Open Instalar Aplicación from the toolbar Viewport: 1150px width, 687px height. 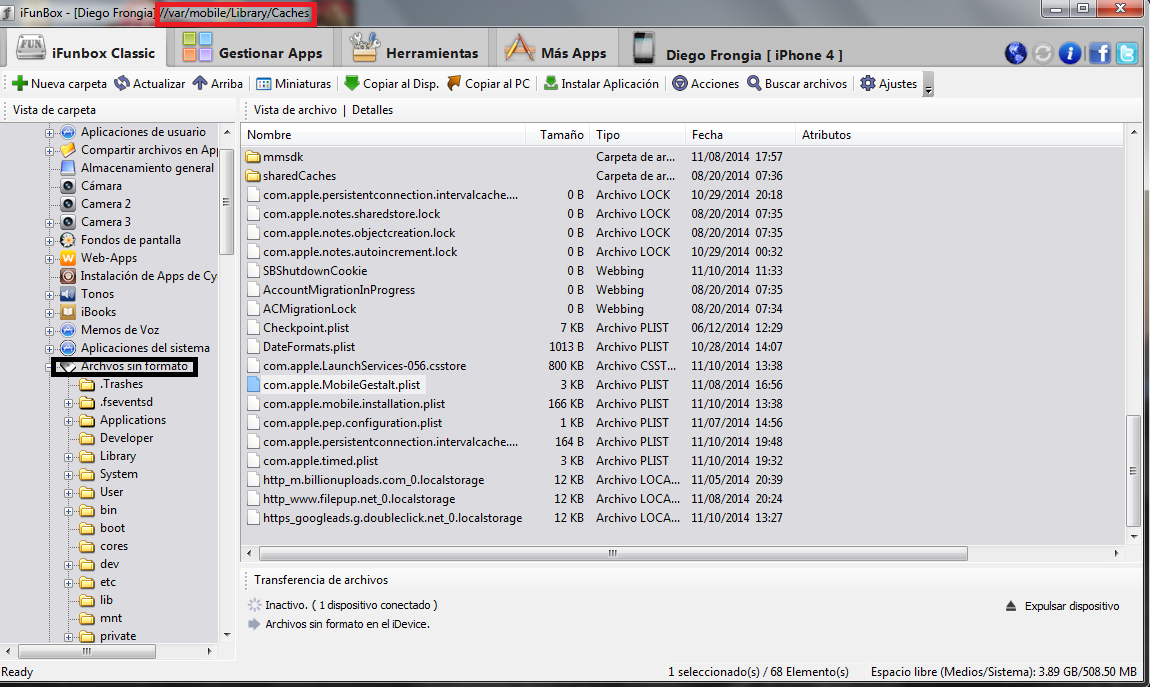click(601, 84)
